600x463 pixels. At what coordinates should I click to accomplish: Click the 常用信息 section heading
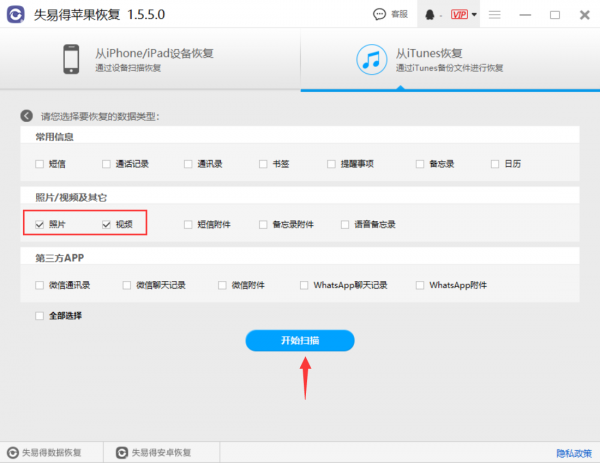[x=54, y=137]
